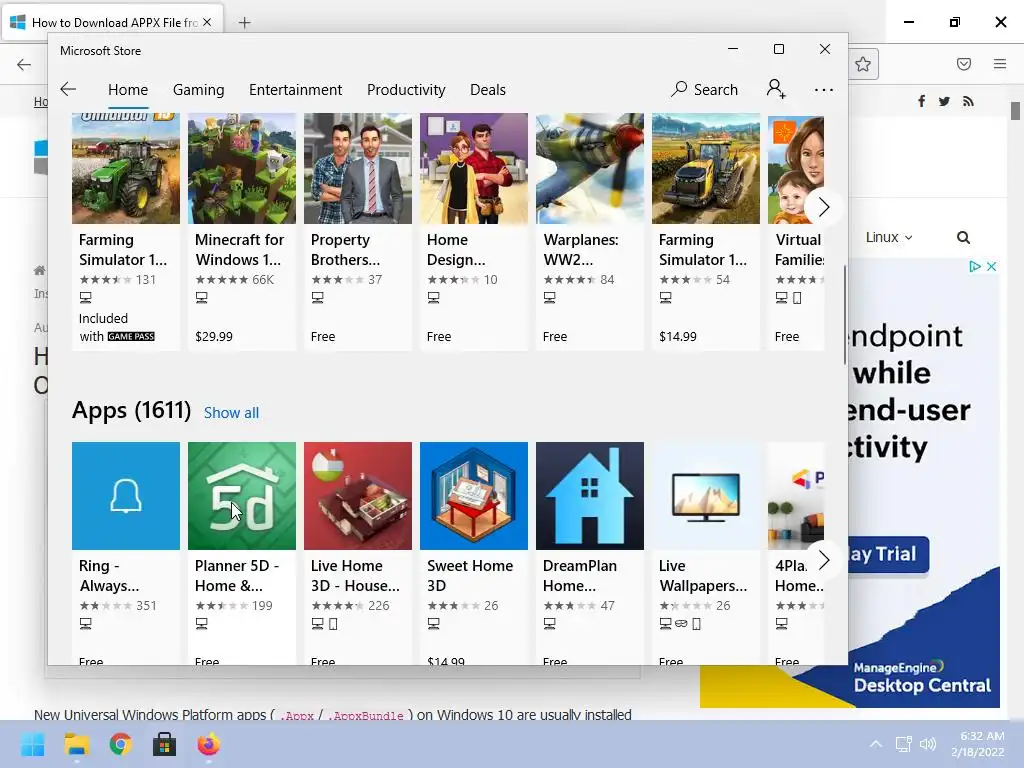The width and height of the screenshot is (1024, 768).
Task: Open a new Firefox tab
Action: 244,23
